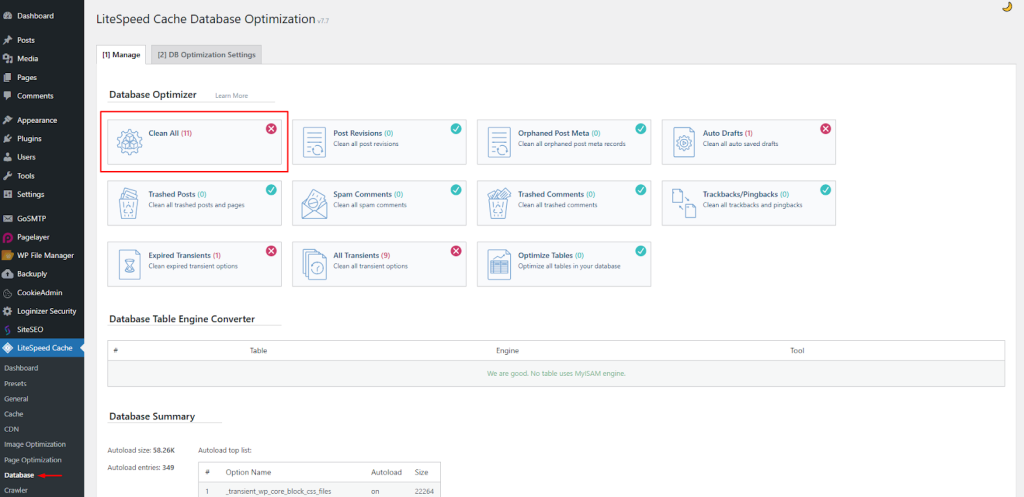
Task: Open the Settings menu in sidebar
Action: coord(31,194)
